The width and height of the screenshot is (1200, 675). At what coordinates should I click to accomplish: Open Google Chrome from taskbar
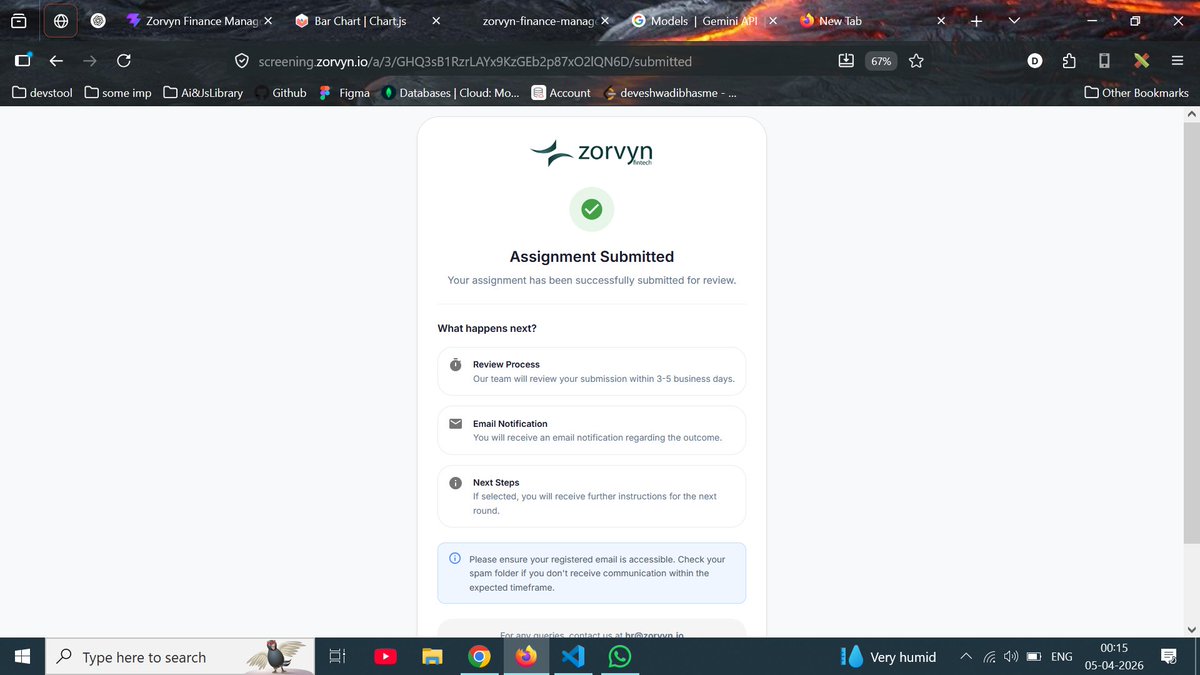point(479,657)
